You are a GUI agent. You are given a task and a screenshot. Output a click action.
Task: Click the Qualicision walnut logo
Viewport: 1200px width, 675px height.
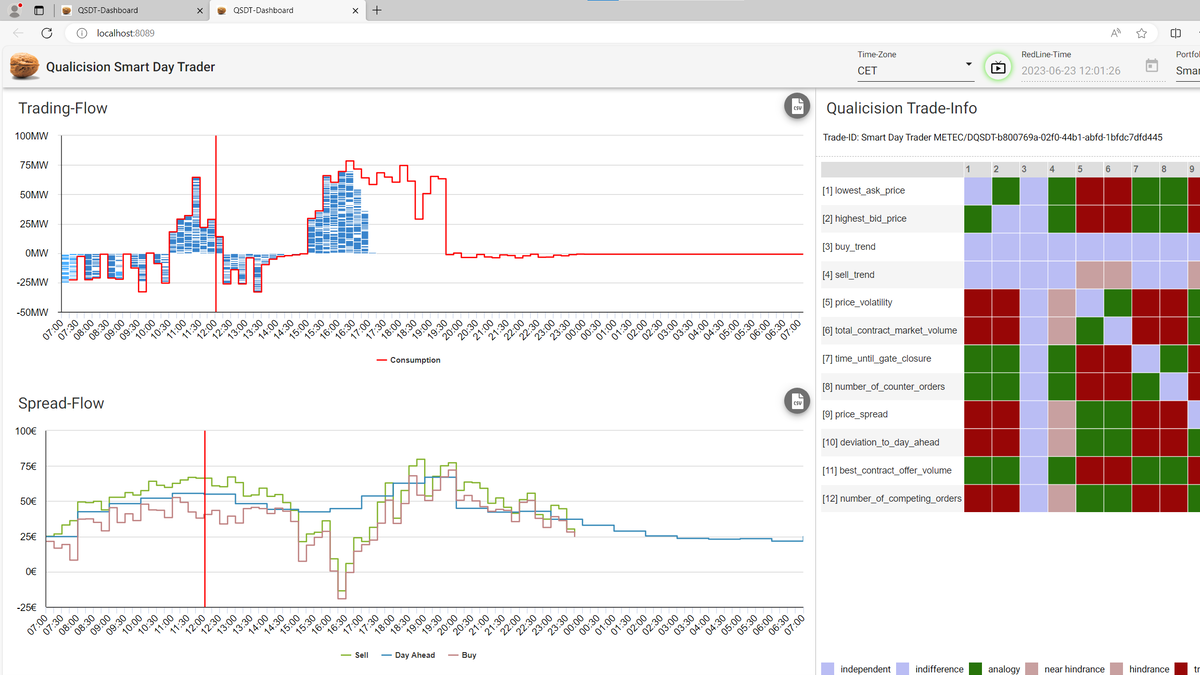pos(24,67)
